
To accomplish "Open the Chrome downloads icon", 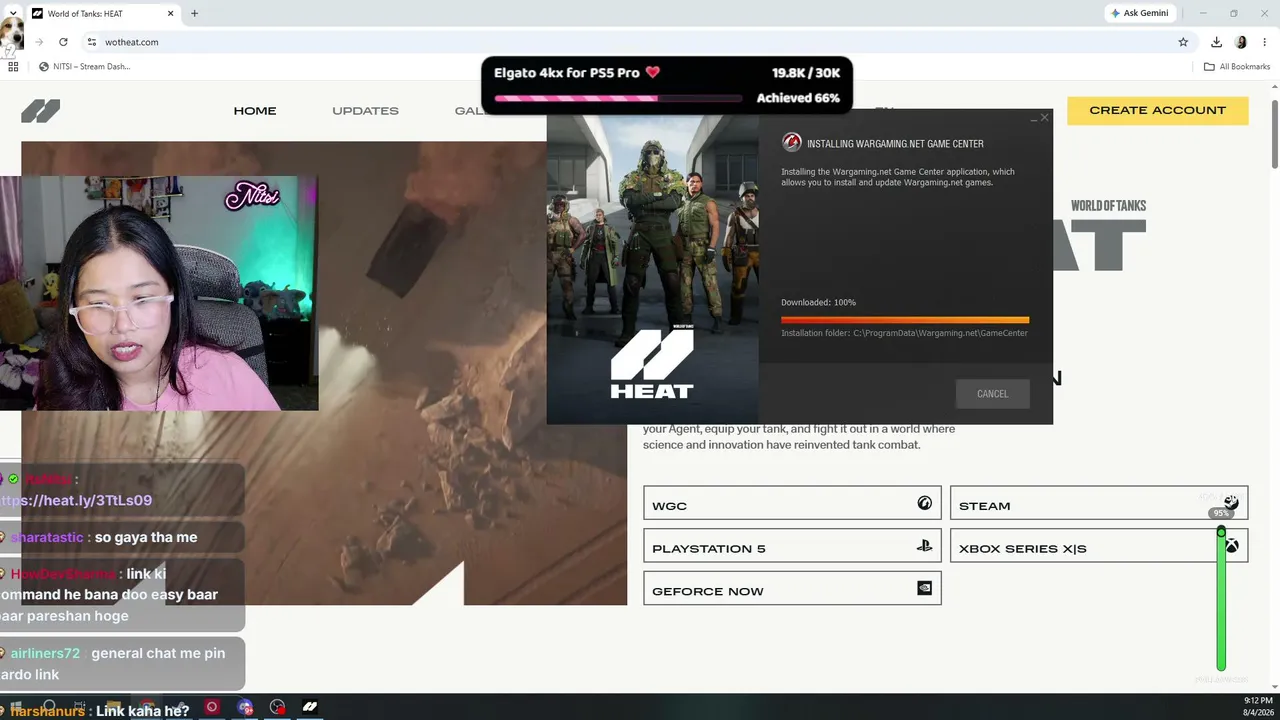I will (1216, 42).
